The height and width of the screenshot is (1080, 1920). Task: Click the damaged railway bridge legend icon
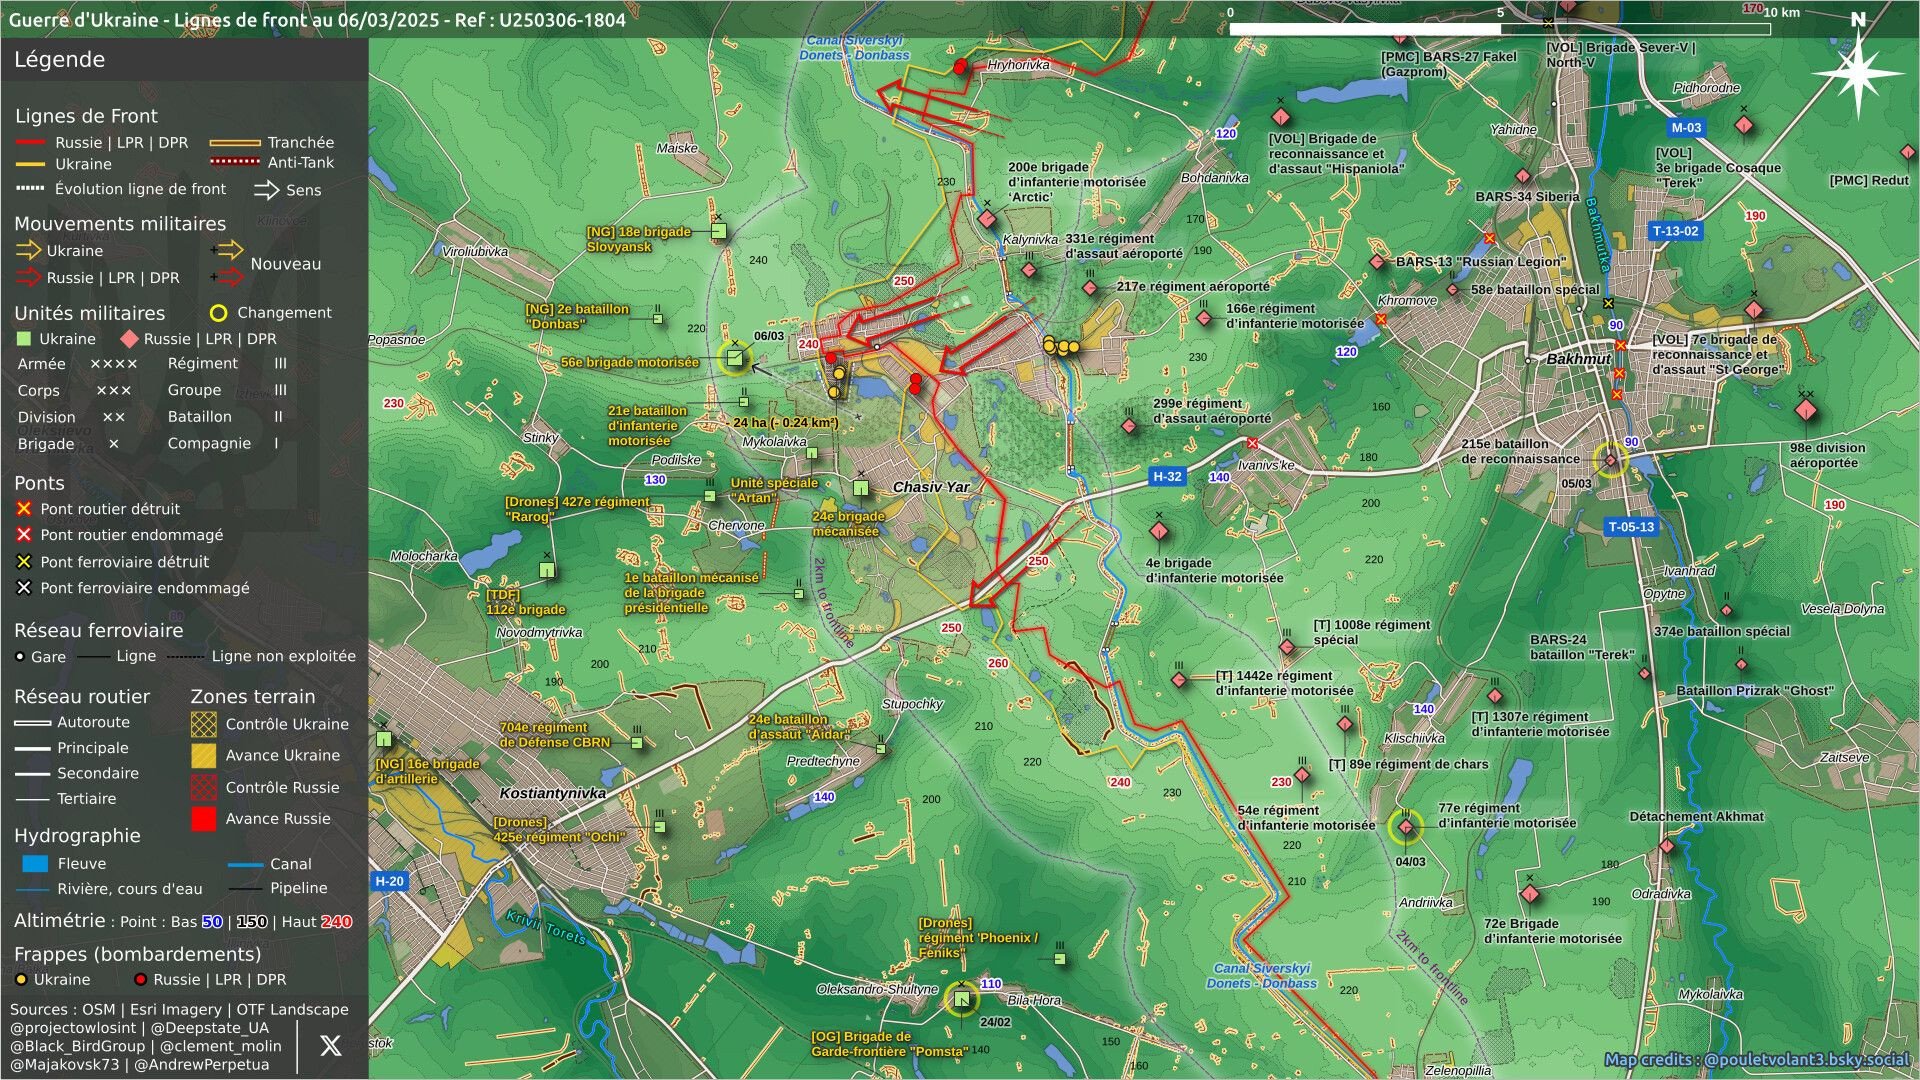pos(24,588)
